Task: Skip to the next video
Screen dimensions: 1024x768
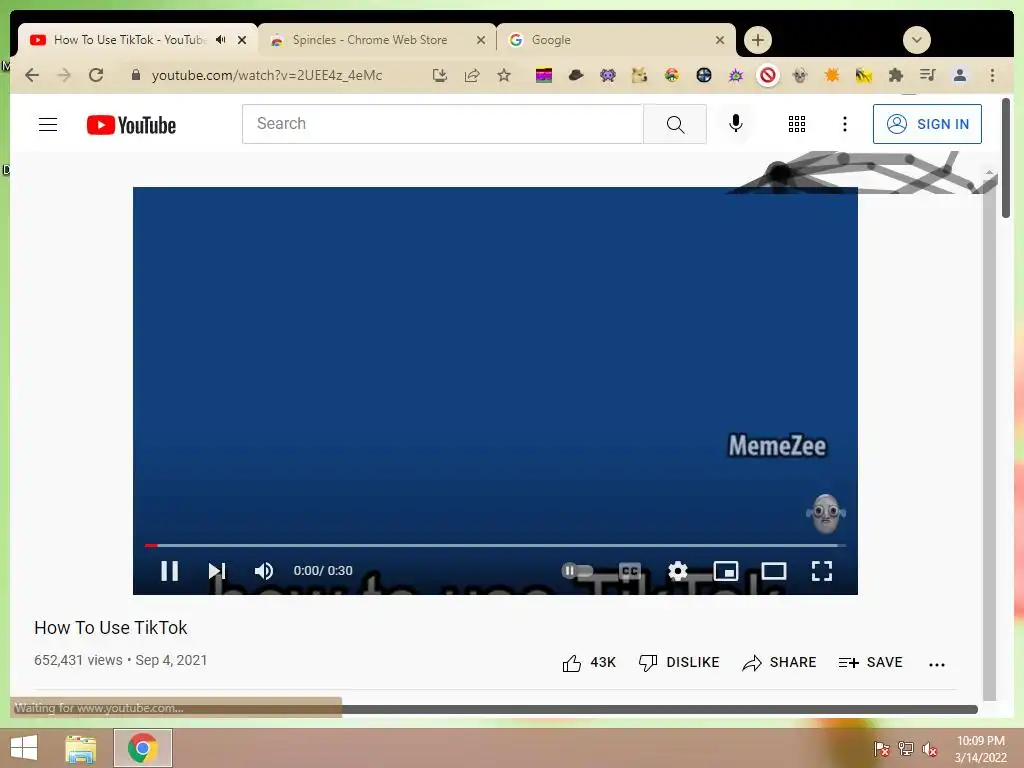Action: tap(217, 571)
